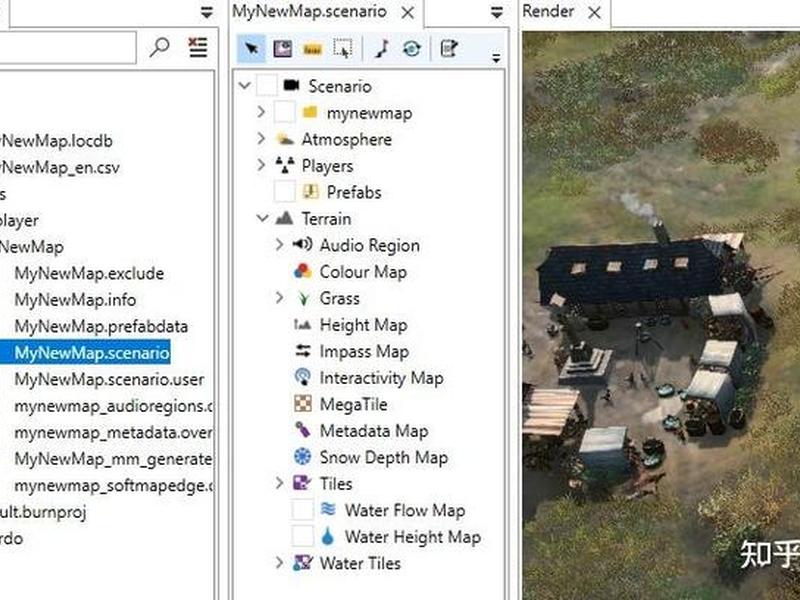The image size is (800, 600).
Task: Select the arrow selection tool in scenario toolbar
Action: [x=251, y=49]
